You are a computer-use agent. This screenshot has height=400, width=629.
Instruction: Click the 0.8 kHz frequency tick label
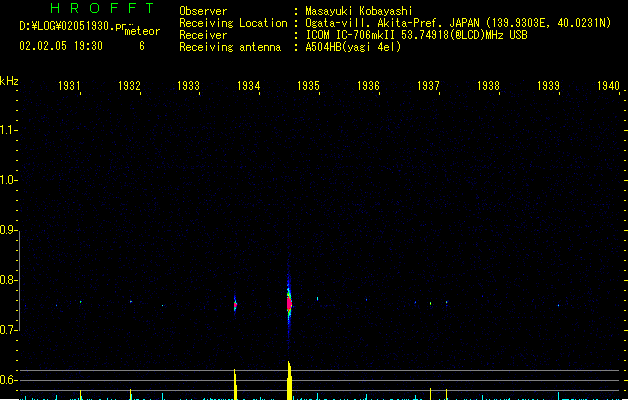coord(7,280)
